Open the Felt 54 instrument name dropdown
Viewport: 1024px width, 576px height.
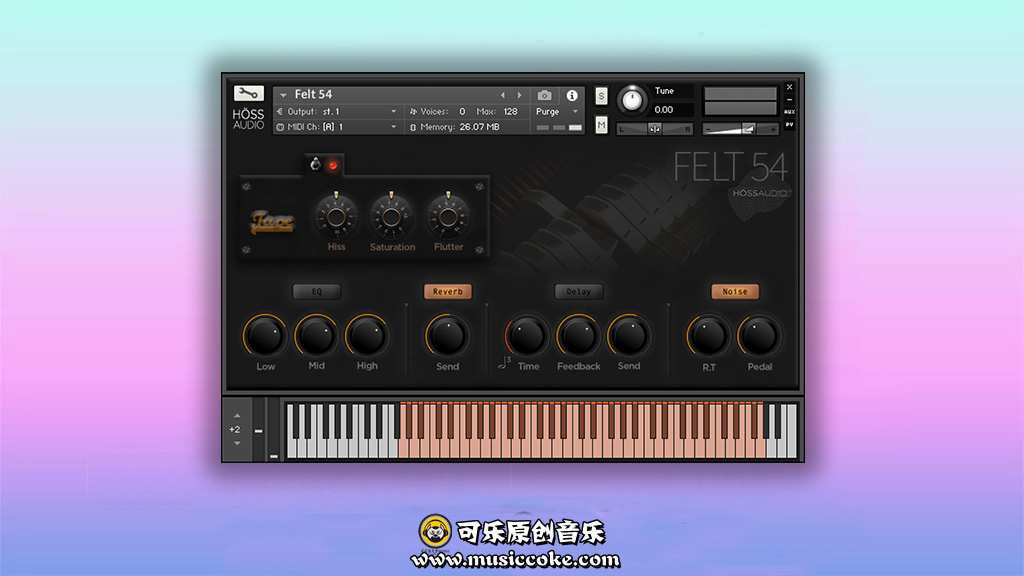tap(283, 95)
